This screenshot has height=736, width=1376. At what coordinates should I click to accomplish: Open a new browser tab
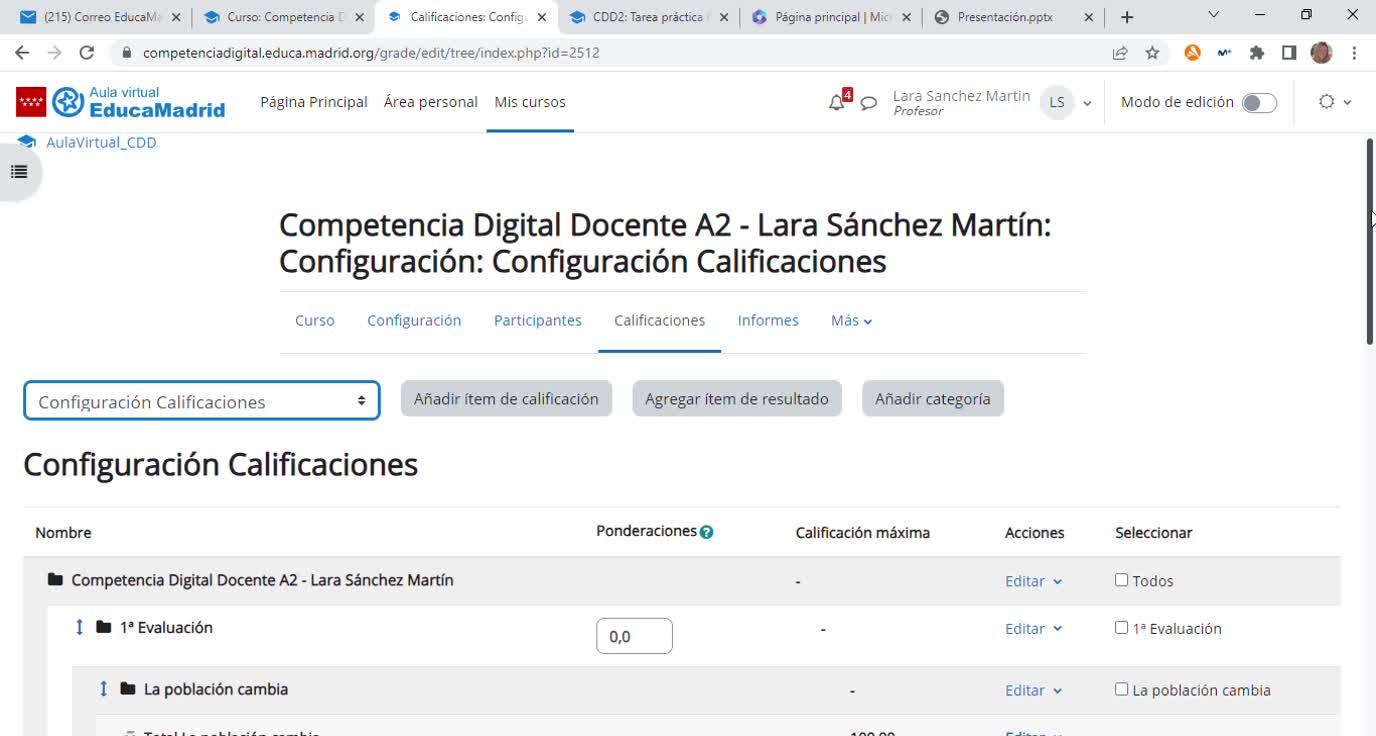tap(1127, 17)
